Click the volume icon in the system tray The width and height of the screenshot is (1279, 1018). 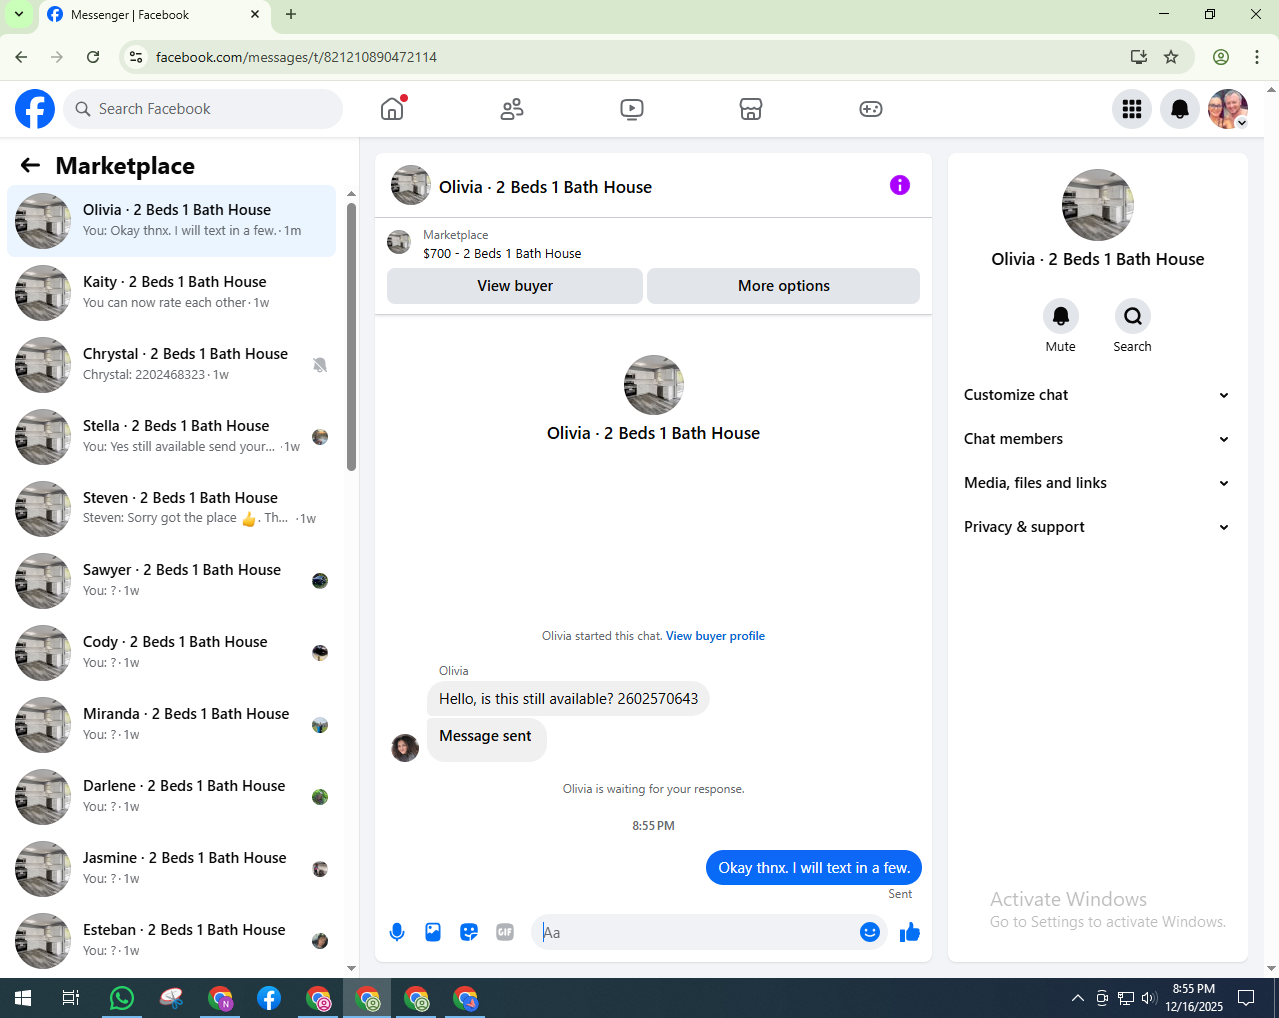point(1149,998)
